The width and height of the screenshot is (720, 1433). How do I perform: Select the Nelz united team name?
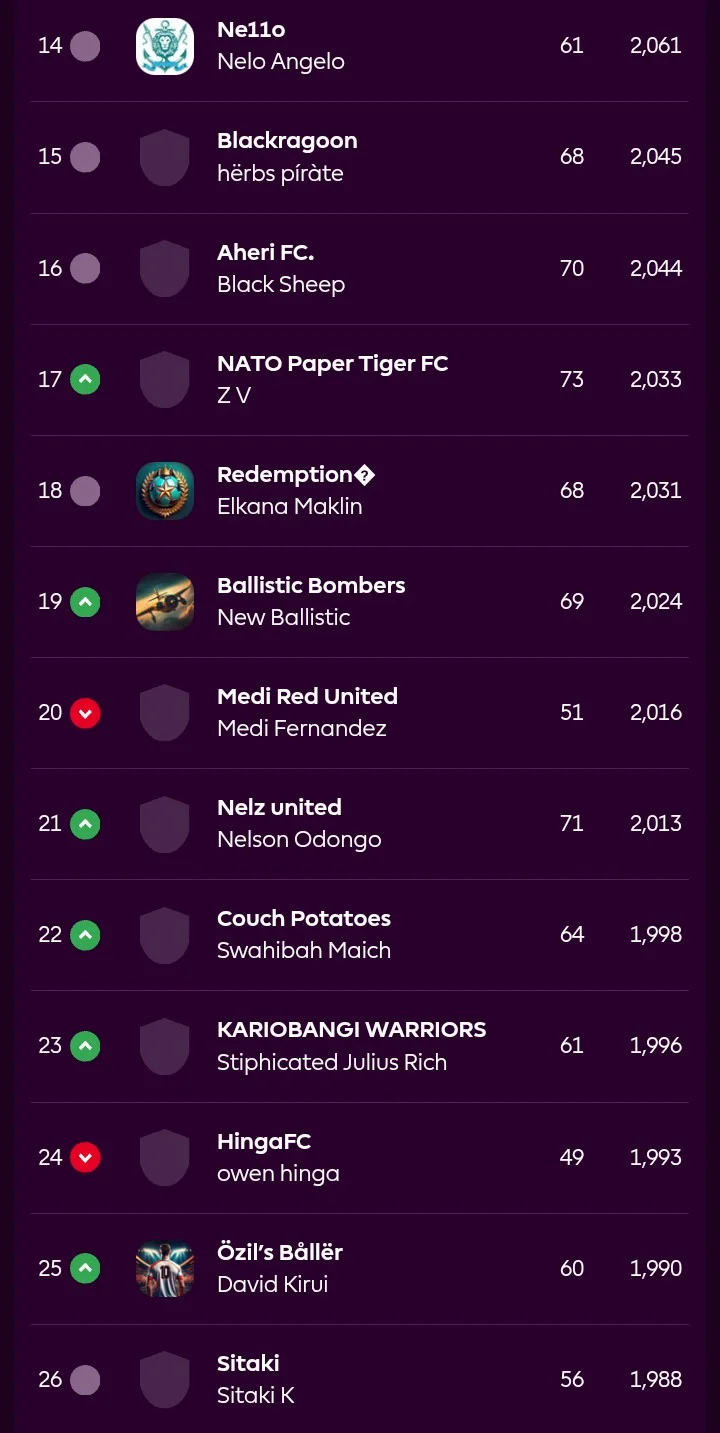click(x=280, y=808)
